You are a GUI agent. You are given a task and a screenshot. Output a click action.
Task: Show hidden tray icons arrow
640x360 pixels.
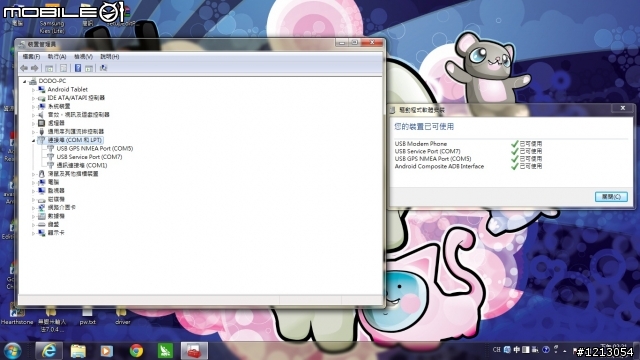565,351
